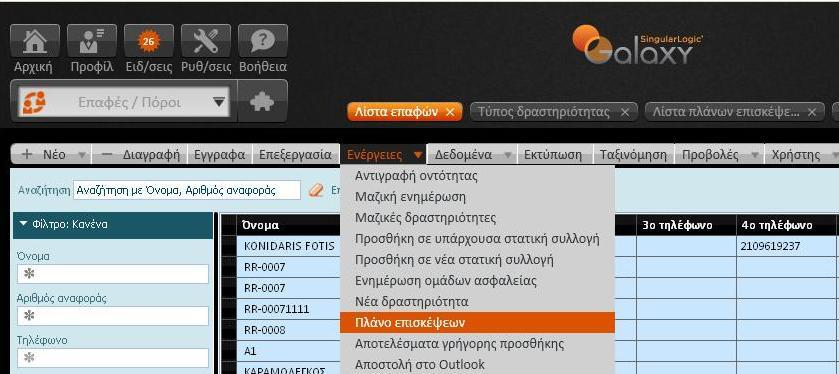Select the RR-0008 row
839x374 pixels.
tap(289, 330)
